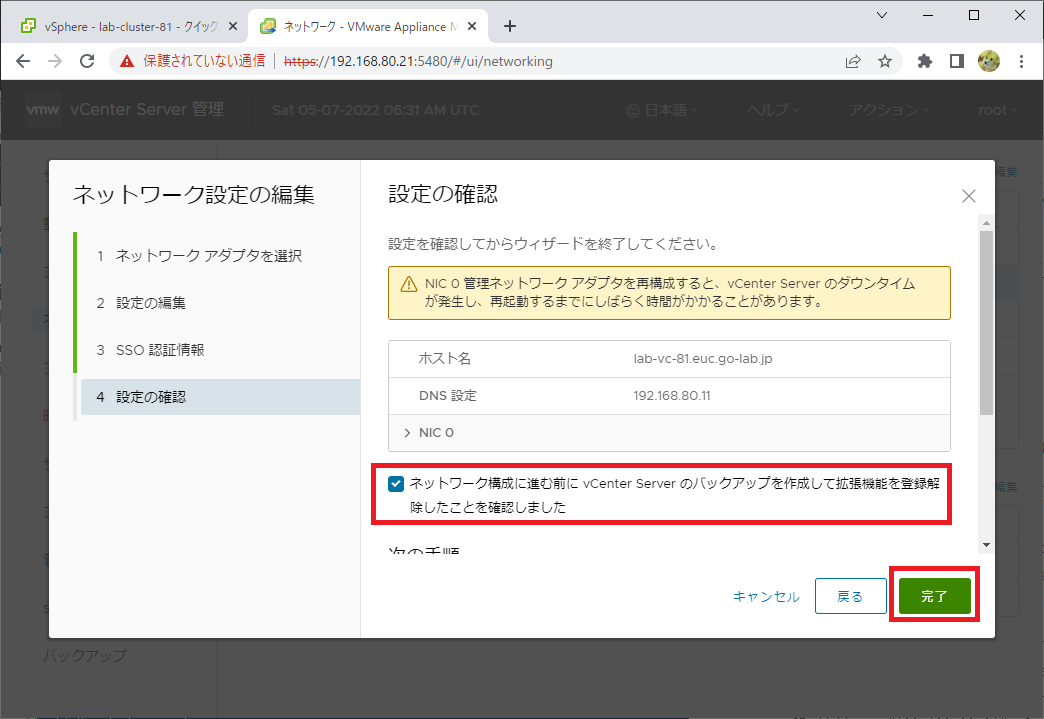
Task: Click the バックアップ sidebar item
Action: click(85, 656)
